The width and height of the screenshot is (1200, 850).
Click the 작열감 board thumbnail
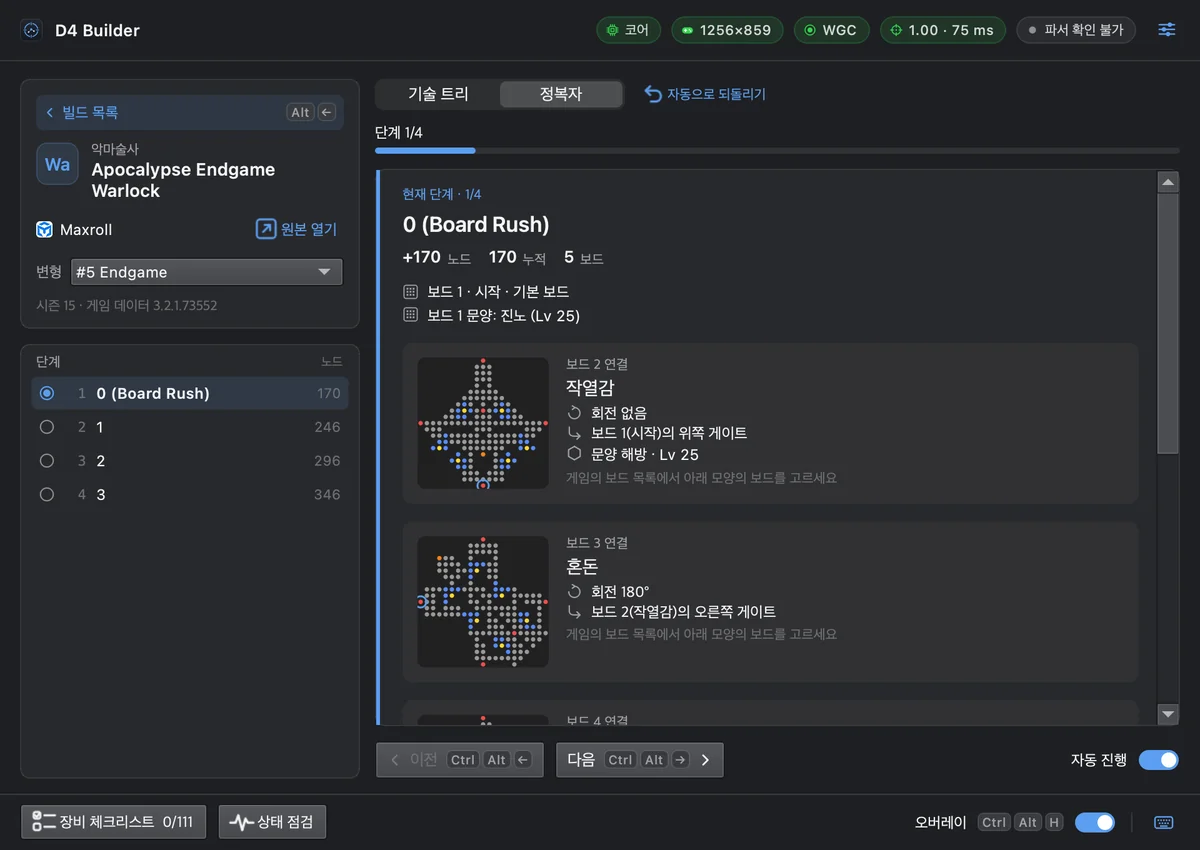pos(483,423)
